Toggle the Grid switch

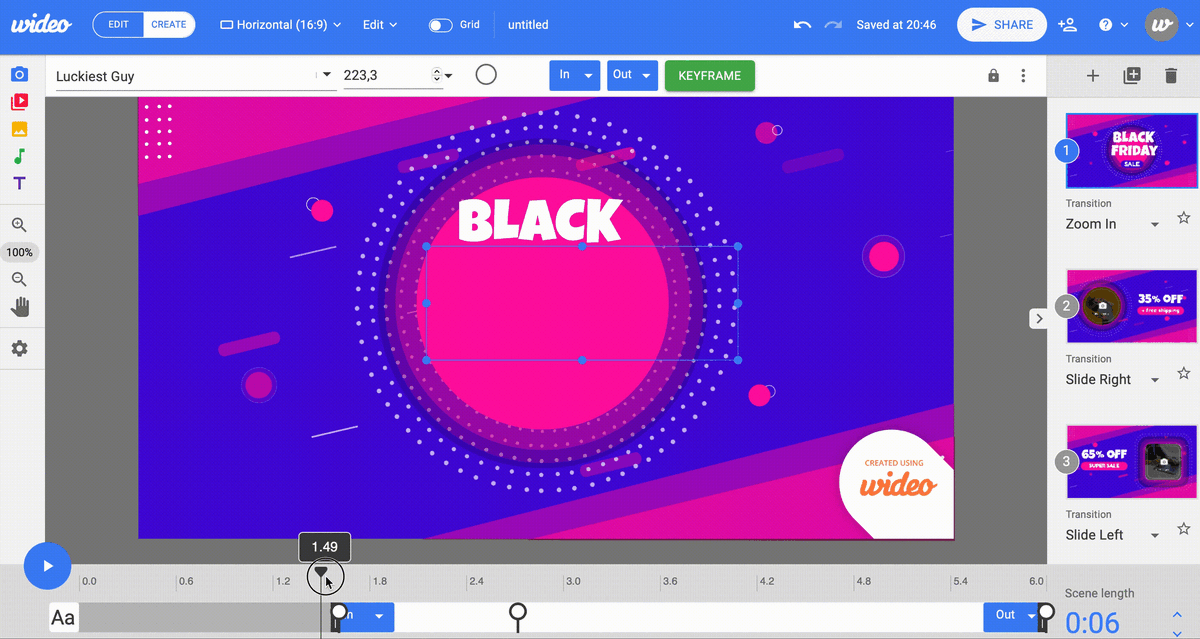[440, 25]
